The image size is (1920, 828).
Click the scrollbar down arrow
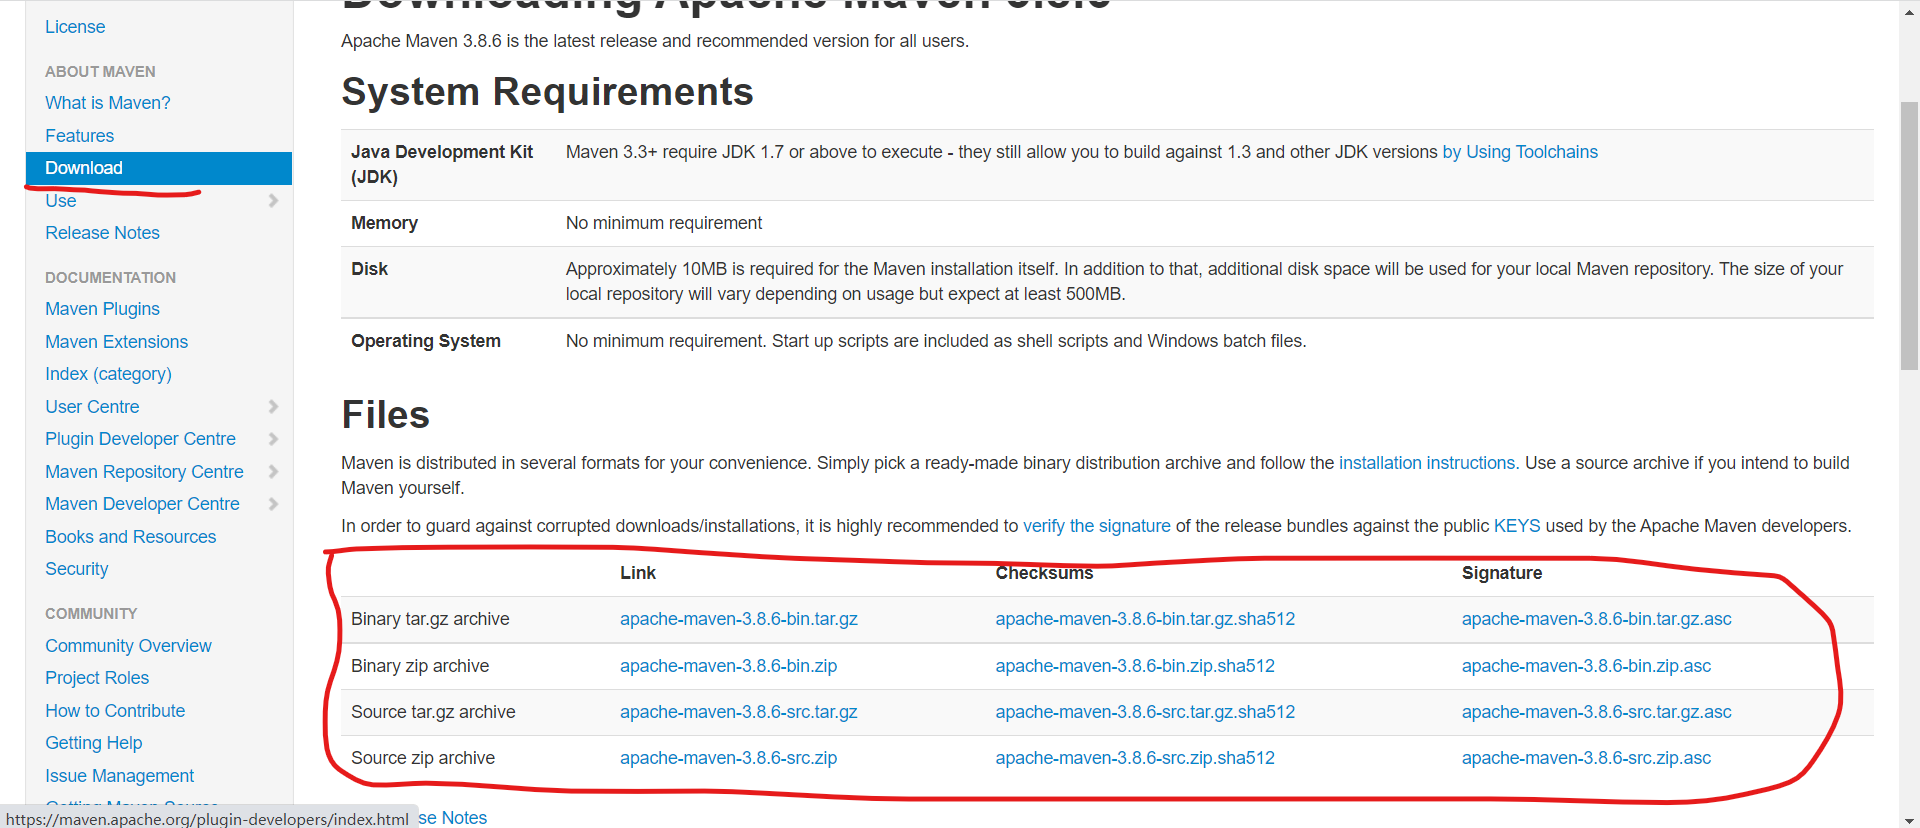point(1909,819)
